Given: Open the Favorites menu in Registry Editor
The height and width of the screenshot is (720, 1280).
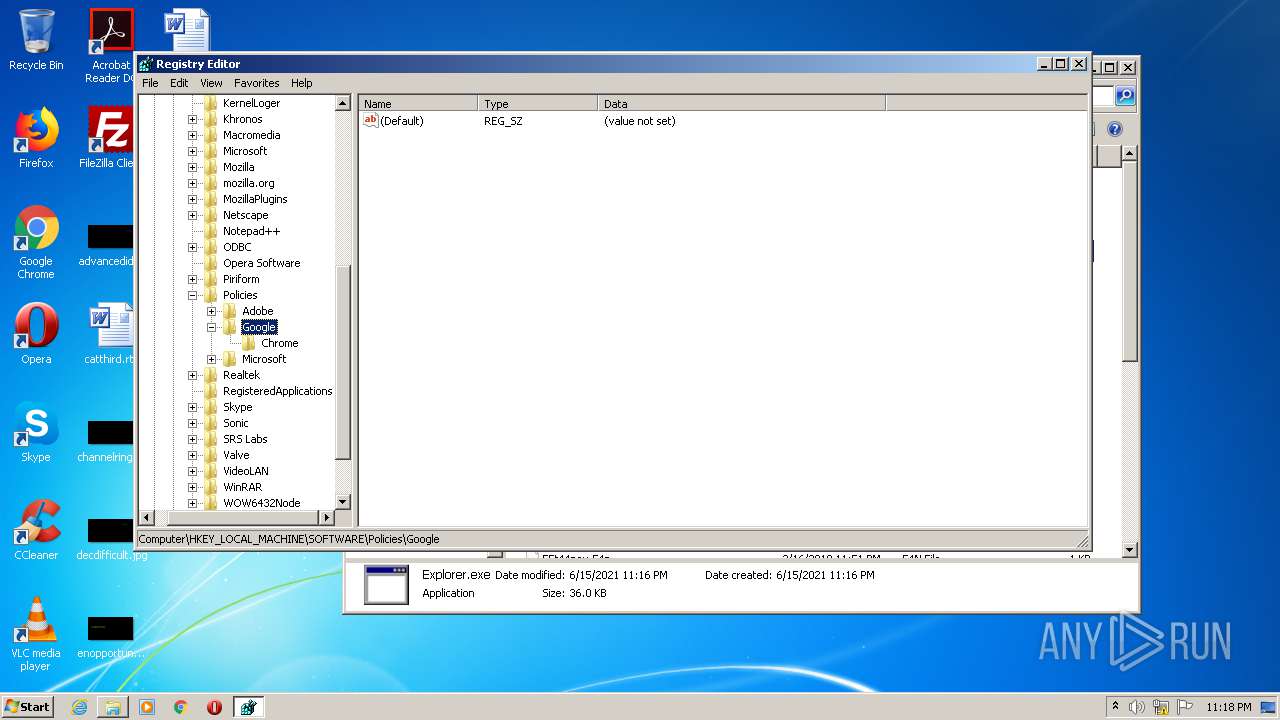Looking at the screenshot, I should (257, 83).
